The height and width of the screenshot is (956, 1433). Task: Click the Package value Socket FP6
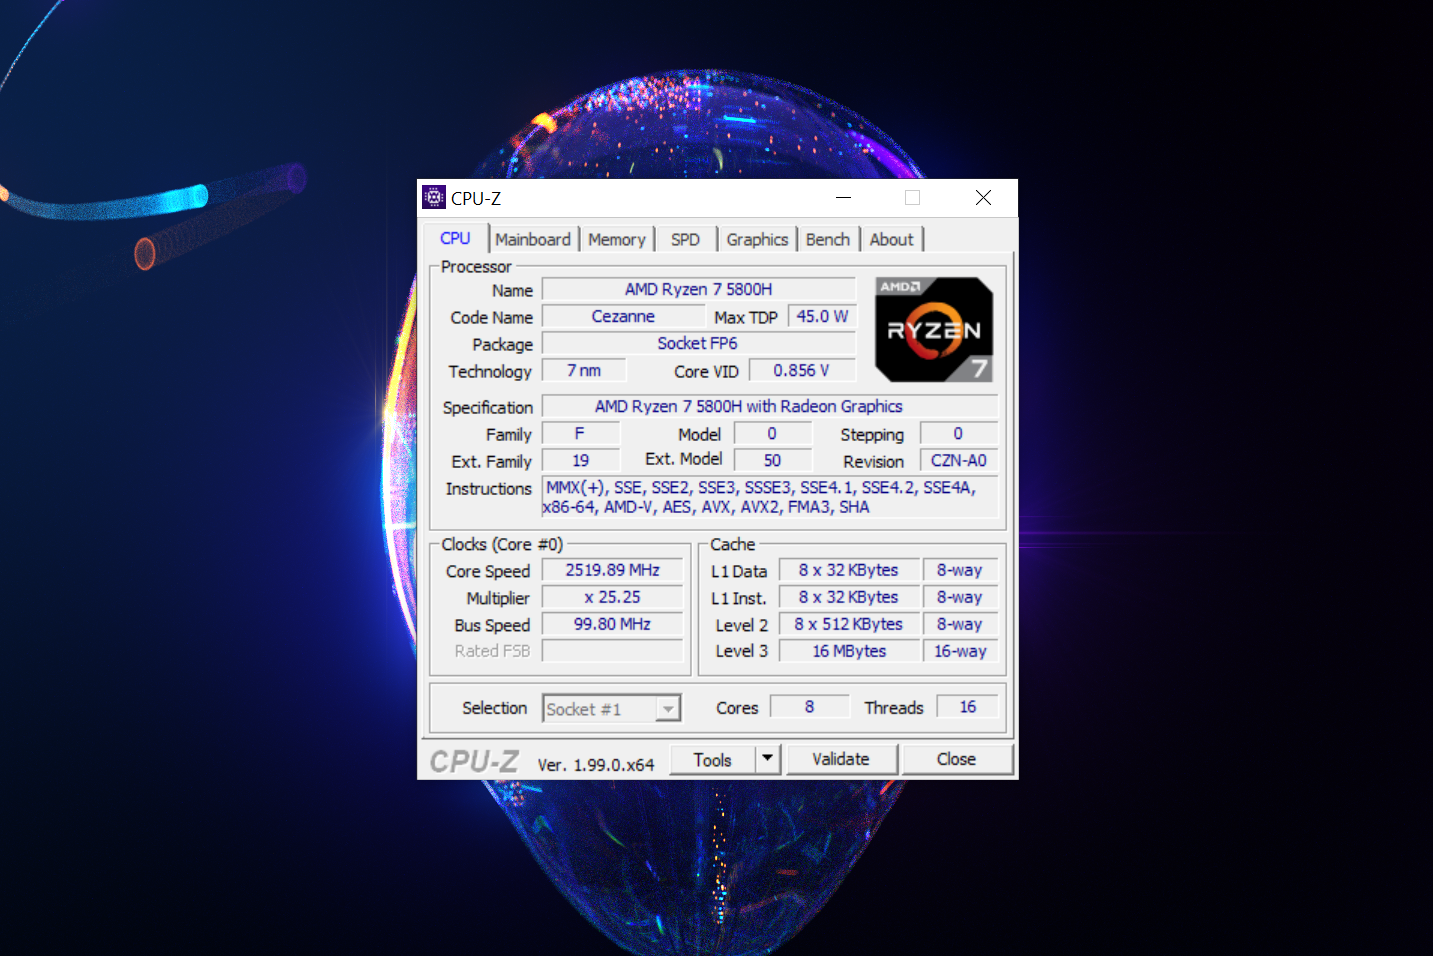pos(699,343)
